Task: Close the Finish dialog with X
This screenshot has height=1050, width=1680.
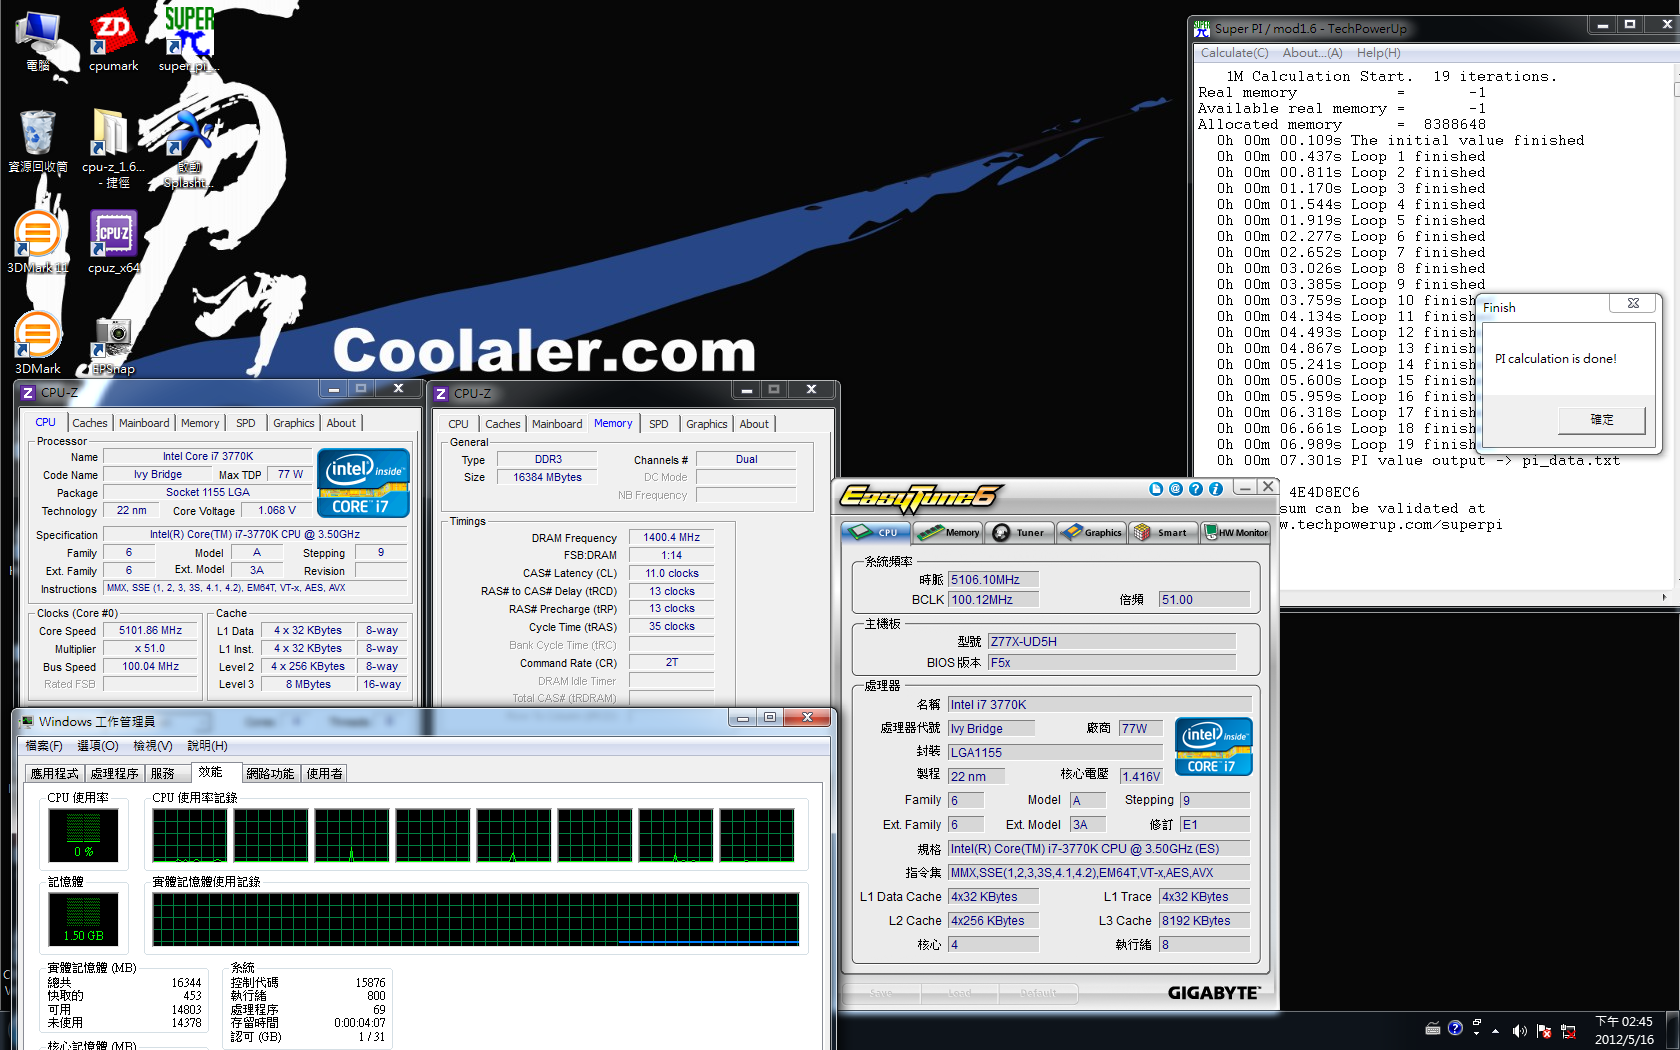Action: coord(1632,303)
